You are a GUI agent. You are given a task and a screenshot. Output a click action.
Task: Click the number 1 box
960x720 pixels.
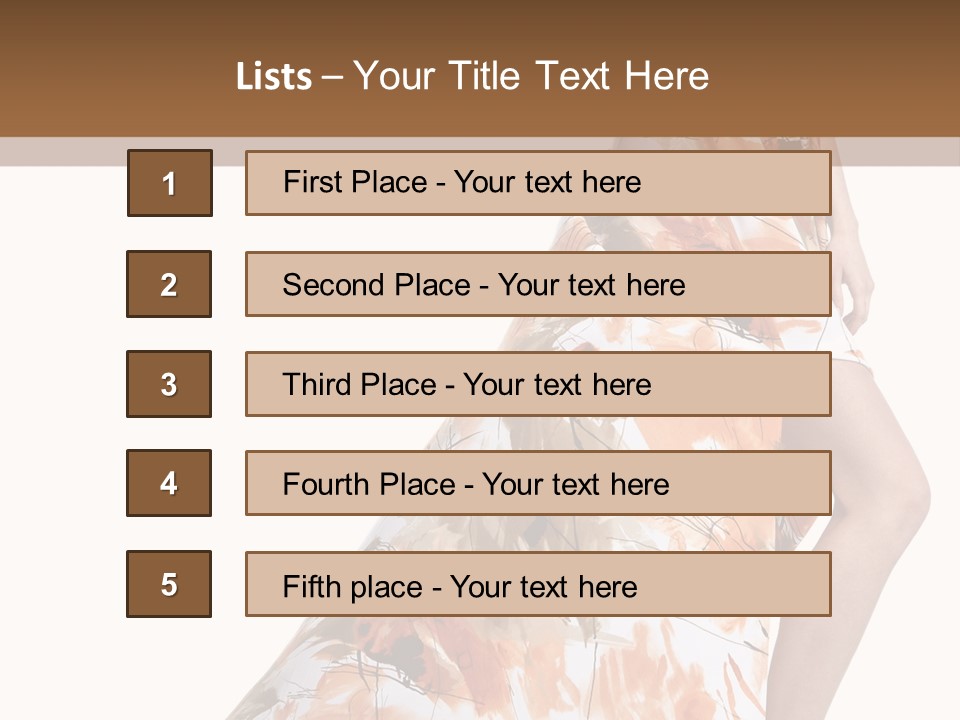169,183
